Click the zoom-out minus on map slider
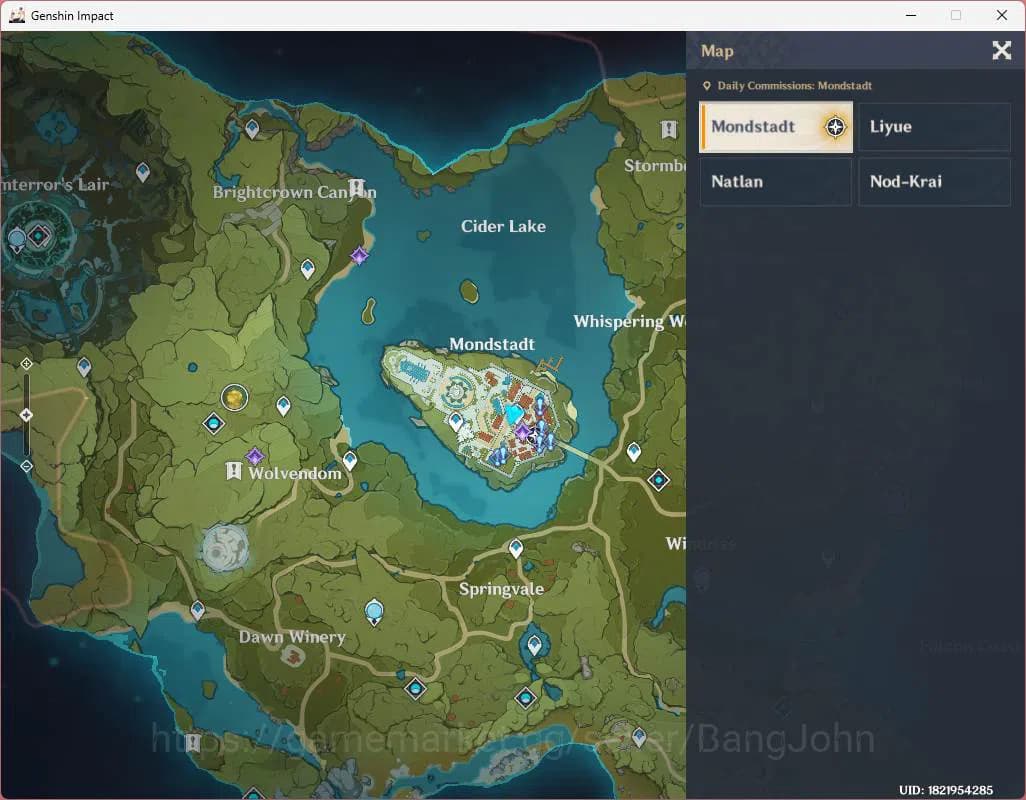Image resolution: width=1026 pixels, height=800 pixels. pos(26,466)
